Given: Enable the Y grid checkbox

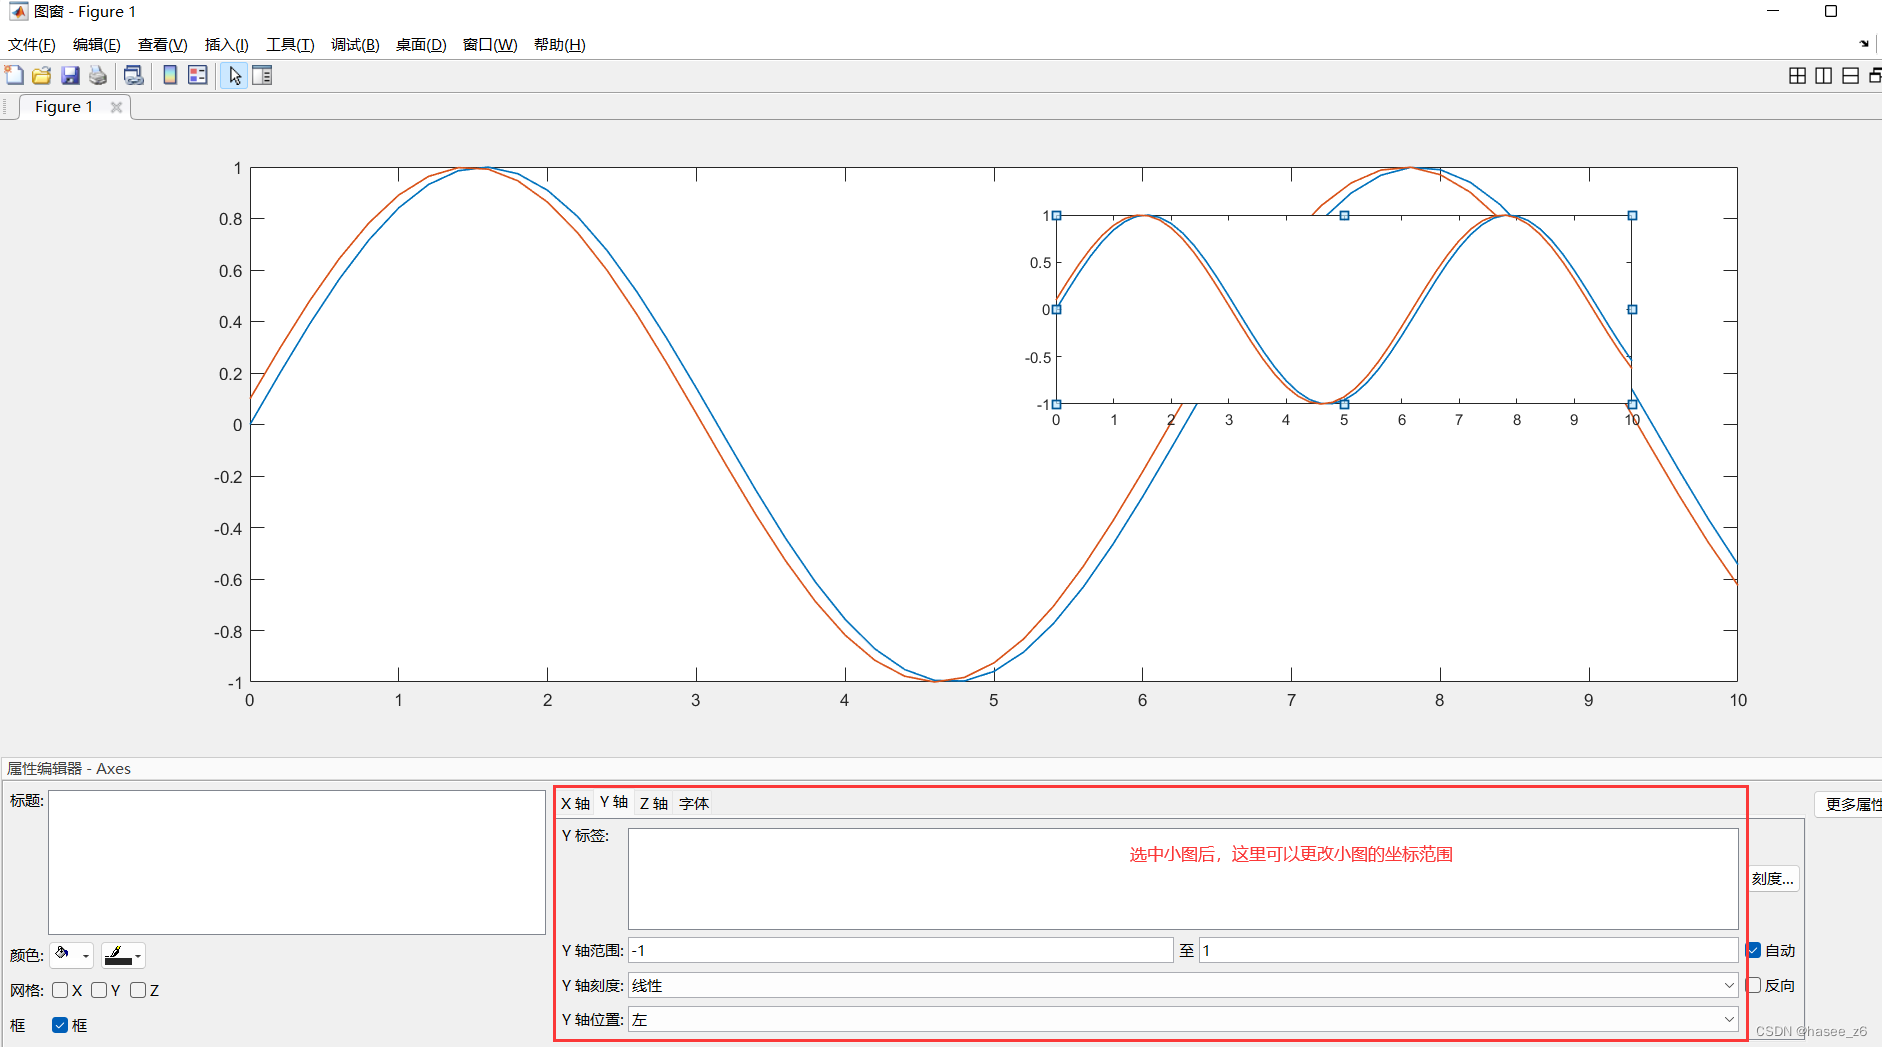Looking at the screenshot, I should pos(99,990).
